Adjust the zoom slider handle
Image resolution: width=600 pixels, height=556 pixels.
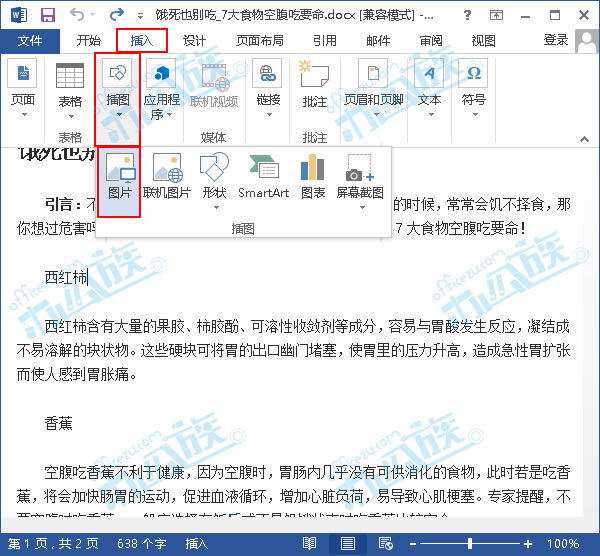pos(470,543)
